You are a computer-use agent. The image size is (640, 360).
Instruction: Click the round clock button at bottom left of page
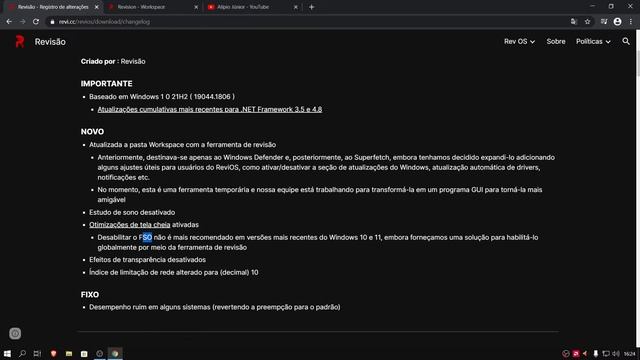click(x=15, y=333)
